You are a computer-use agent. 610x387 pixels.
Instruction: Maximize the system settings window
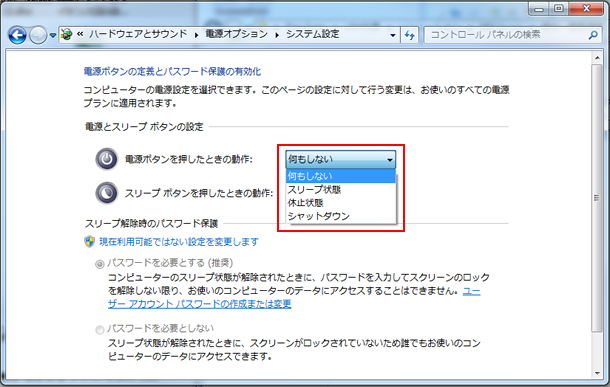[x=559, y=9]
